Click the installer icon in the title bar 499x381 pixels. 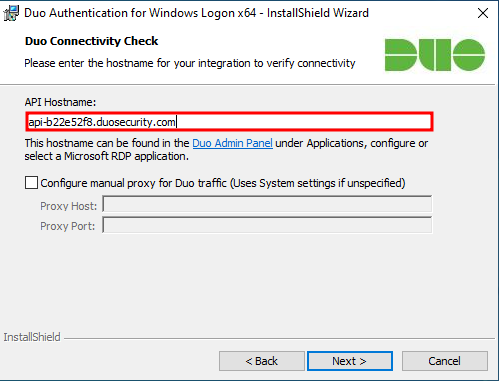11,13
